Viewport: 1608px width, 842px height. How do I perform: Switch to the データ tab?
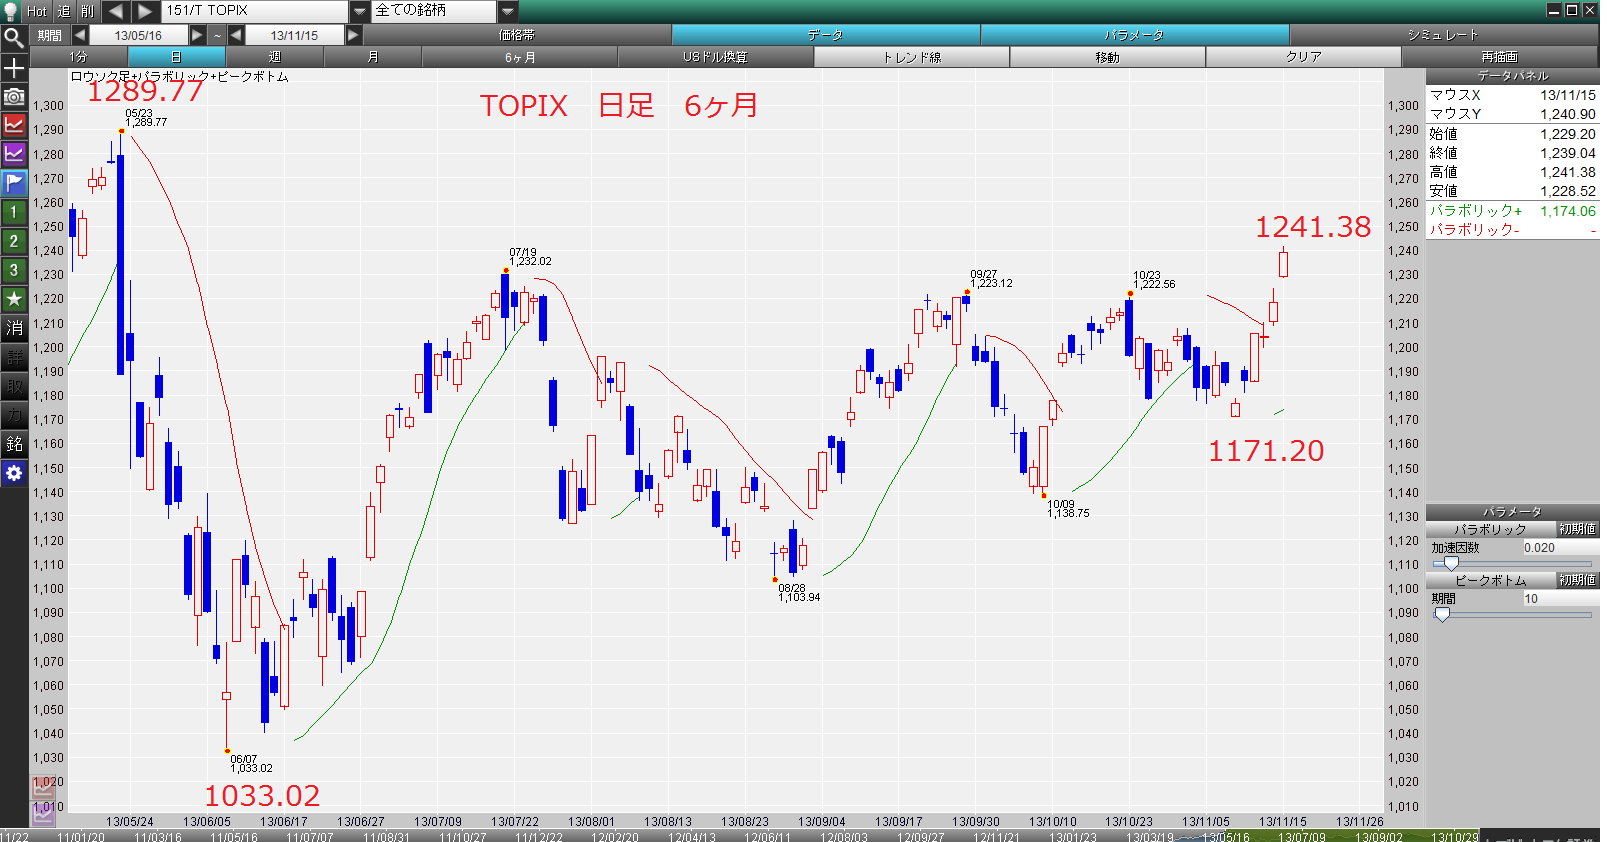click(x=825, y=35)
